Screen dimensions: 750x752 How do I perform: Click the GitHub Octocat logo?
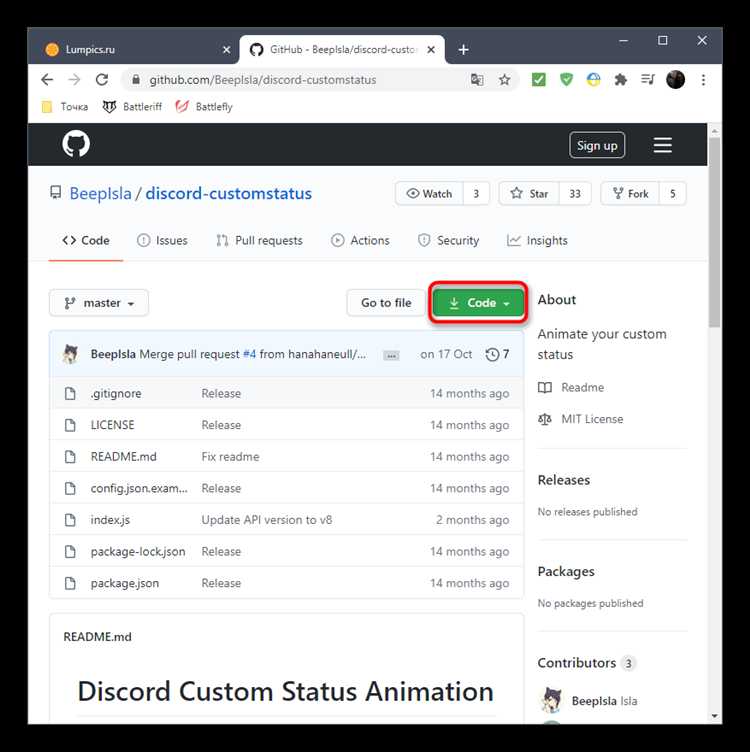pos(76,144)
